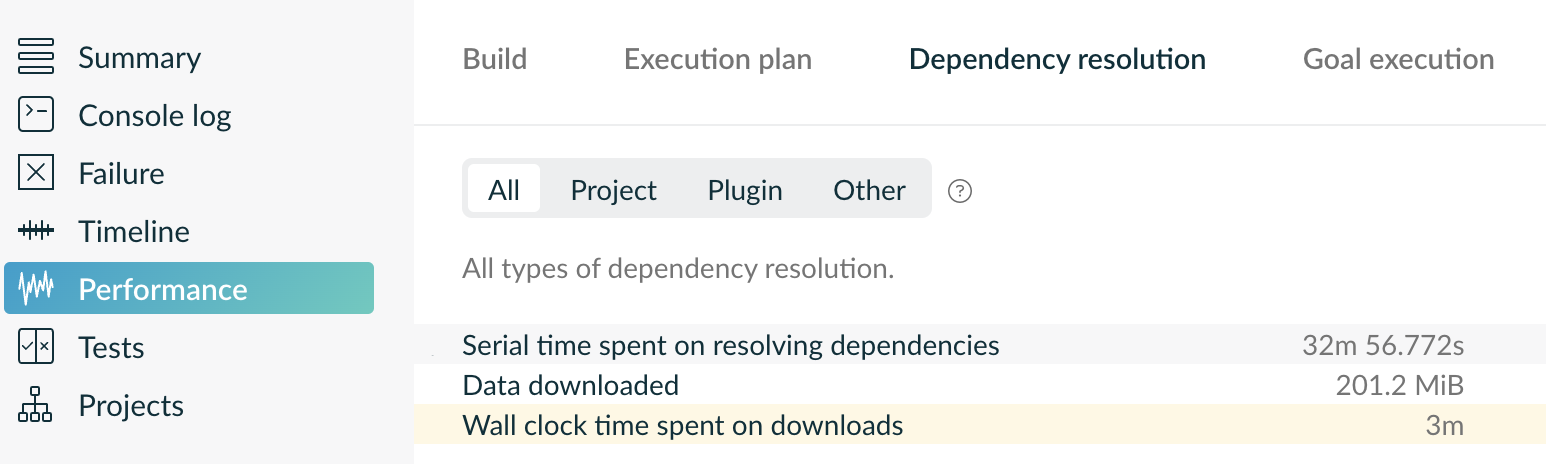Navigate to the Timeline section

134,232
